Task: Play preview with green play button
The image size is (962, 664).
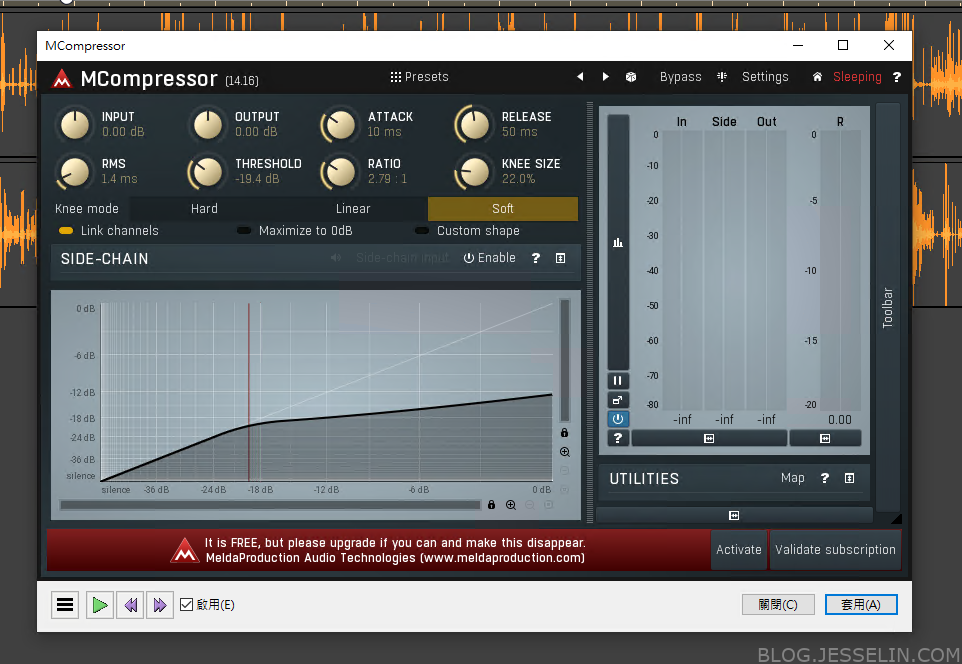Action: point(99,605)
